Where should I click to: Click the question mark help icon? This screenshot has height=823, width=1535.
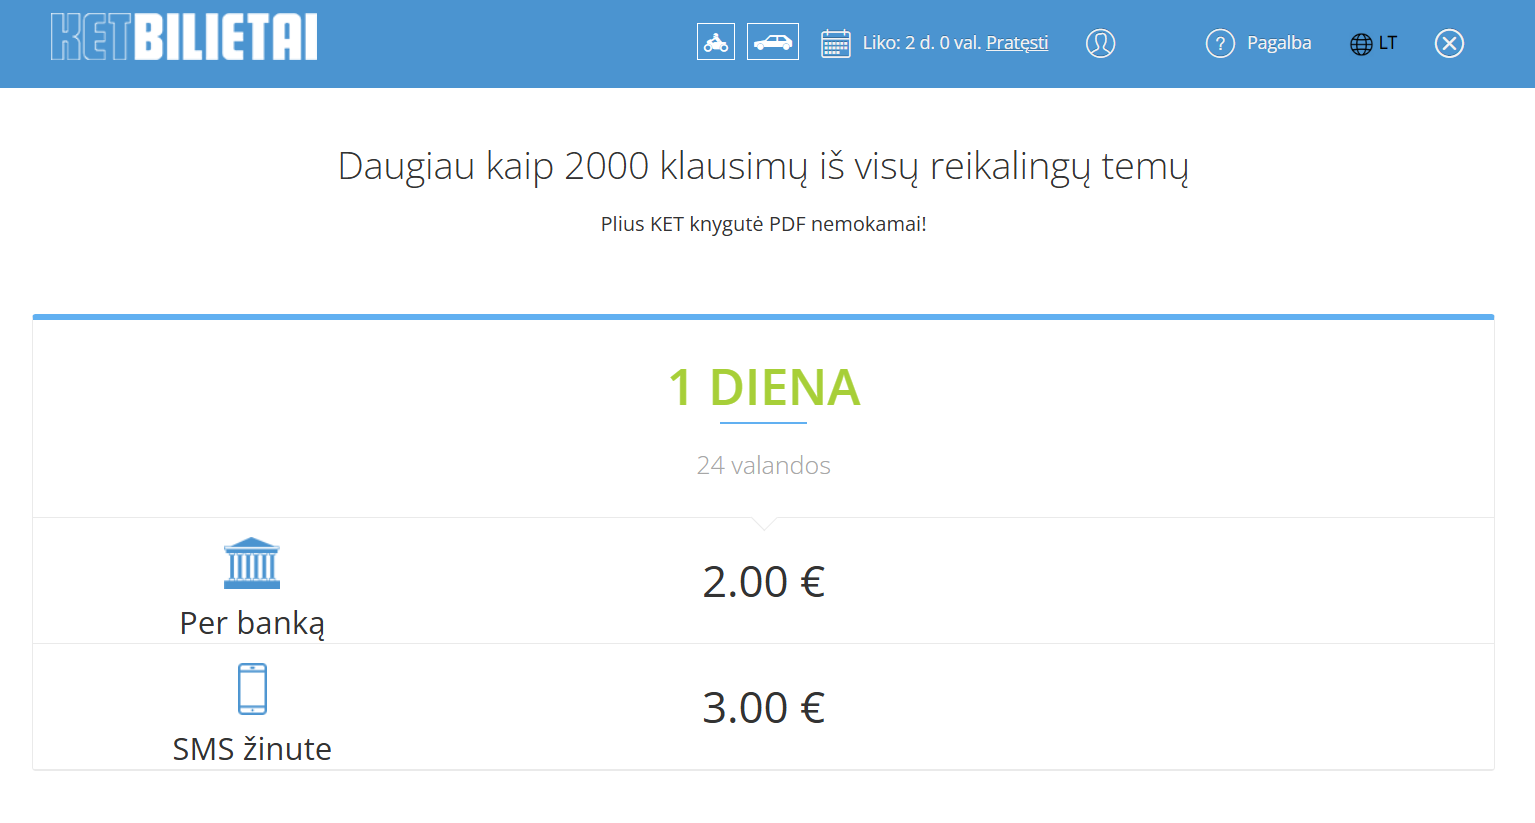point(1220,43)
